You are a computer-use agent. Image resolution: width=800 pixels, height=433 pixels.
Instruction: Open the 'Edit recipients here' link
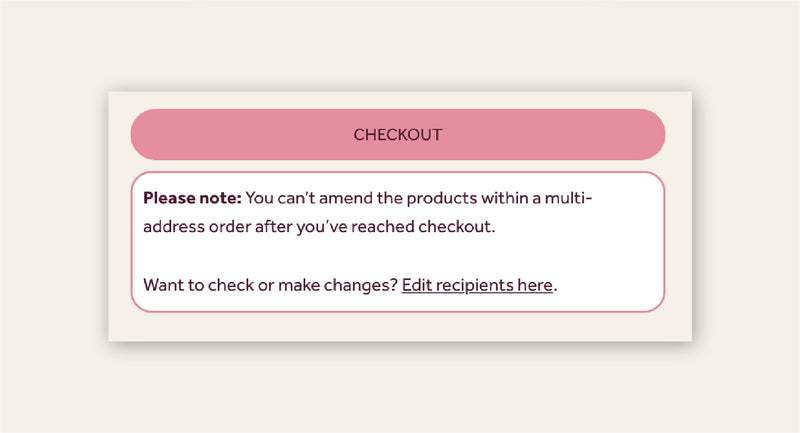point(477,285)
